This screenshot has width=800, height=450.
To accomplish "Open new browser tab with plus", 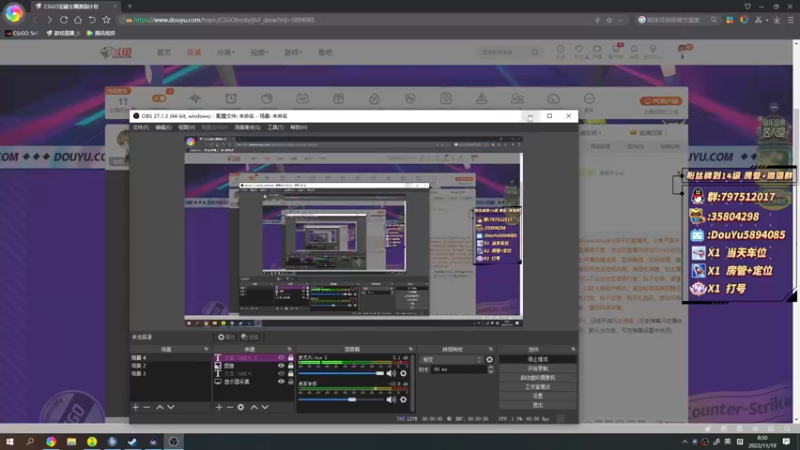I will click(130, 6).
